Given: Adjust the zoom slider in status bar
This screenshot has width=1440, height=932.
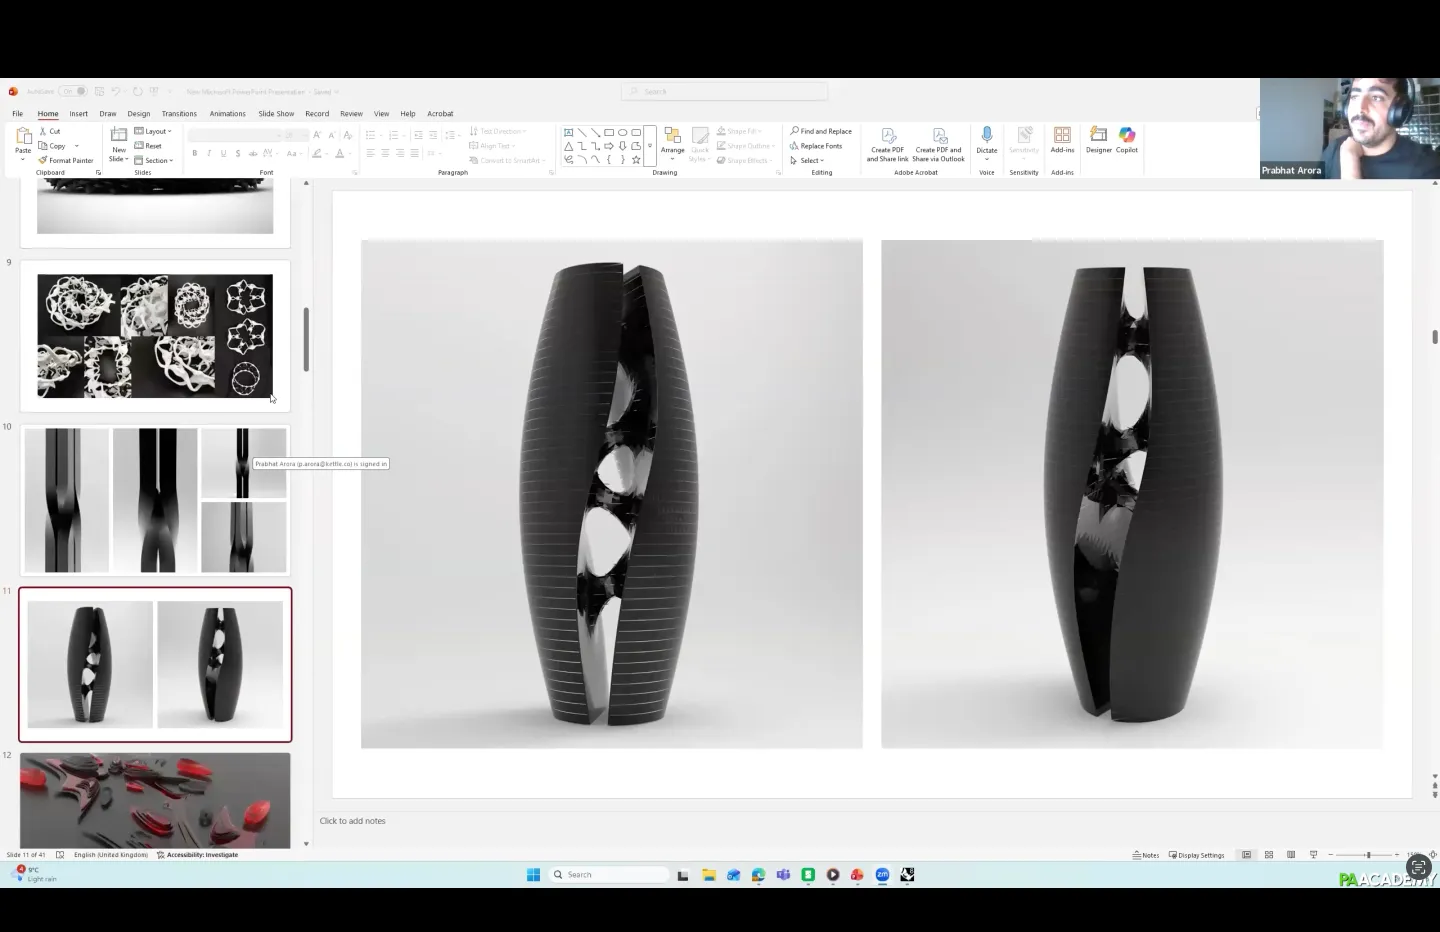Looking at the screenshot, I should [x=1367, y=855].
